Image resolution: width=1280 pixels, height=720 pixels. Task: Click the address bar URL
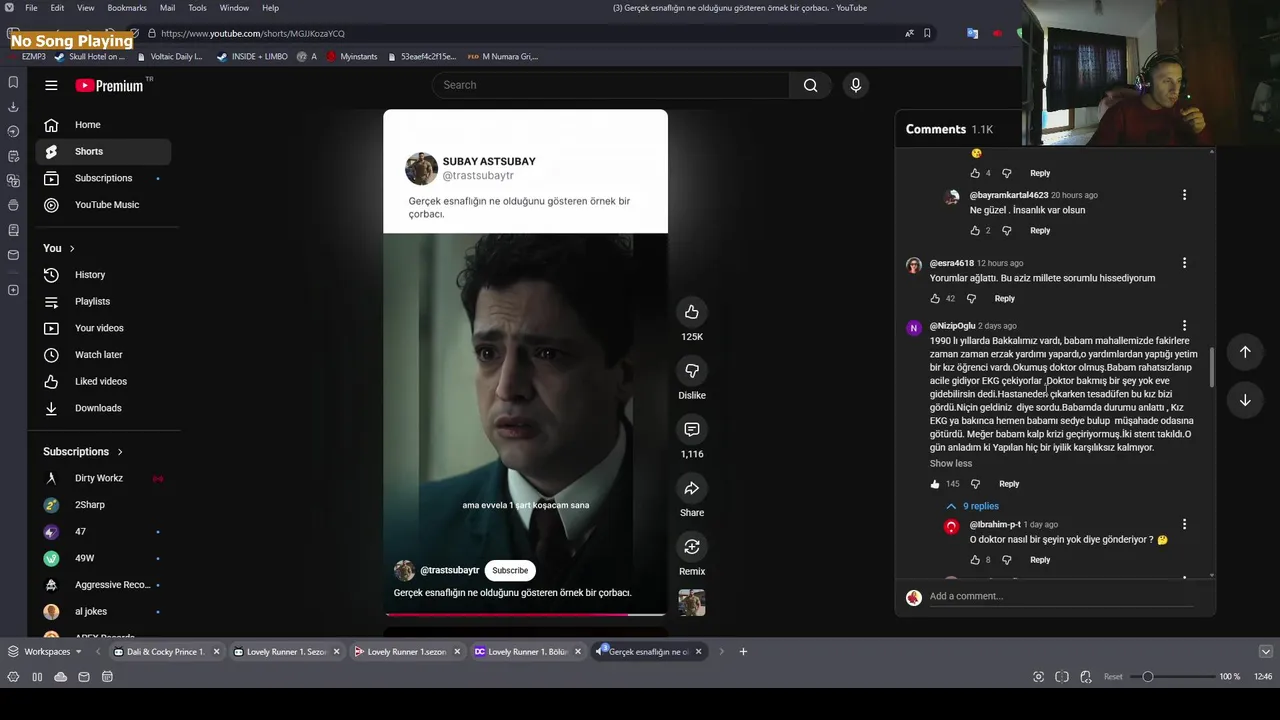[x=253, y=33]
